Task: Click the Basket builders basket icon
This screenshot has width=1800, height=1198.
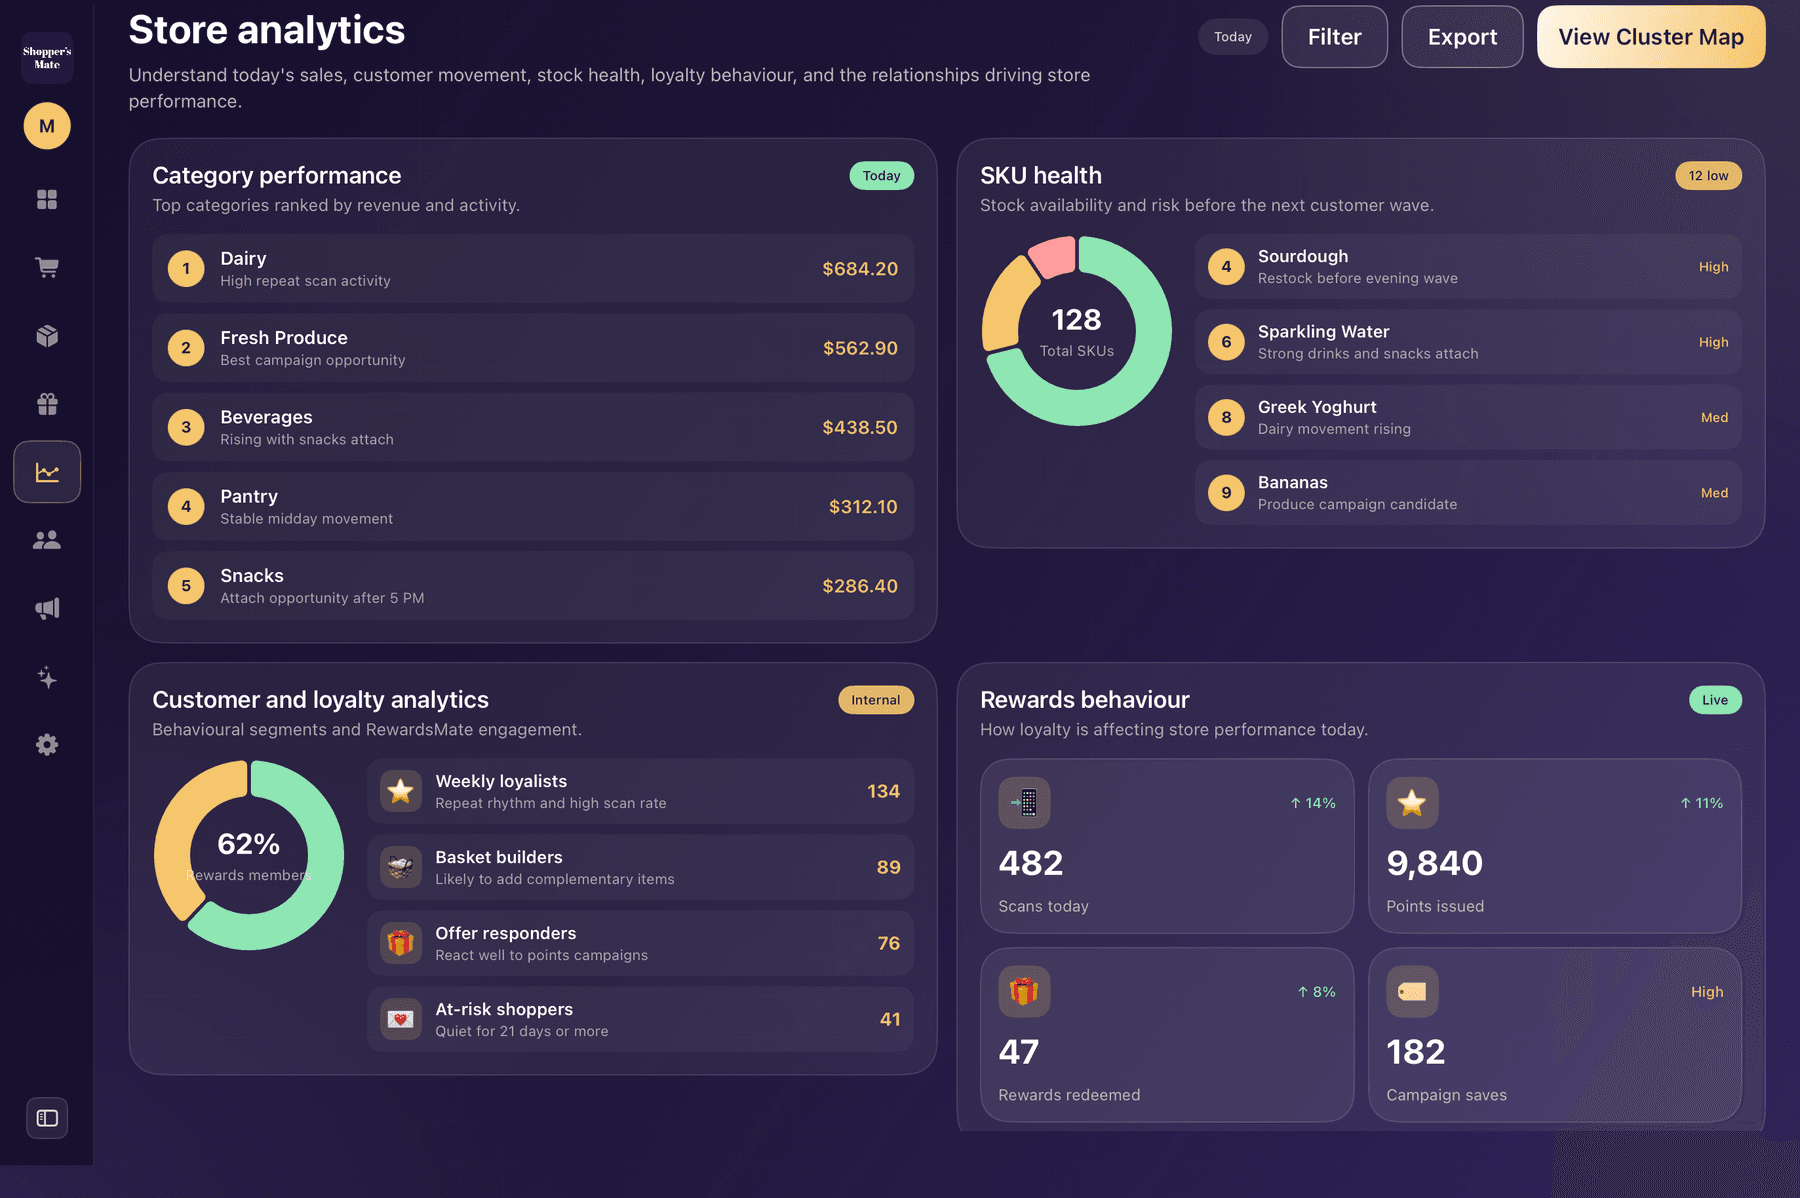Action: (x=401, y=867)
